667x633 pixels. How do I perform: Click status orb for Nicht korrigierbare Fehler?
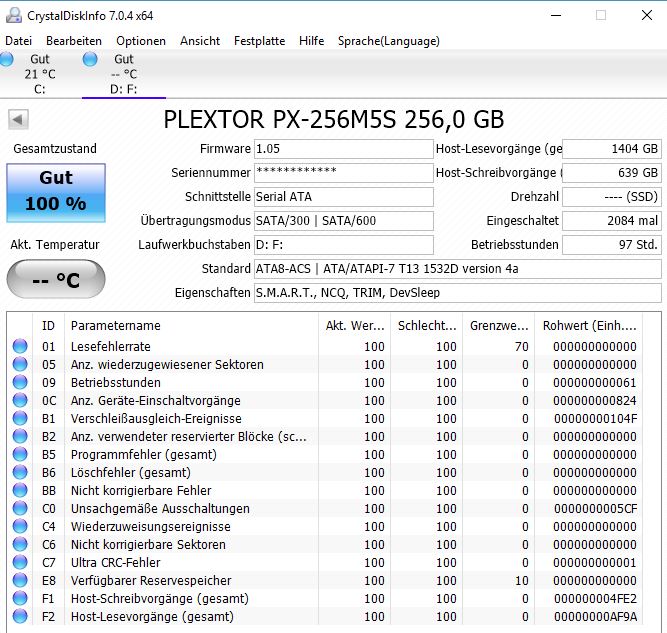(20, 490)
